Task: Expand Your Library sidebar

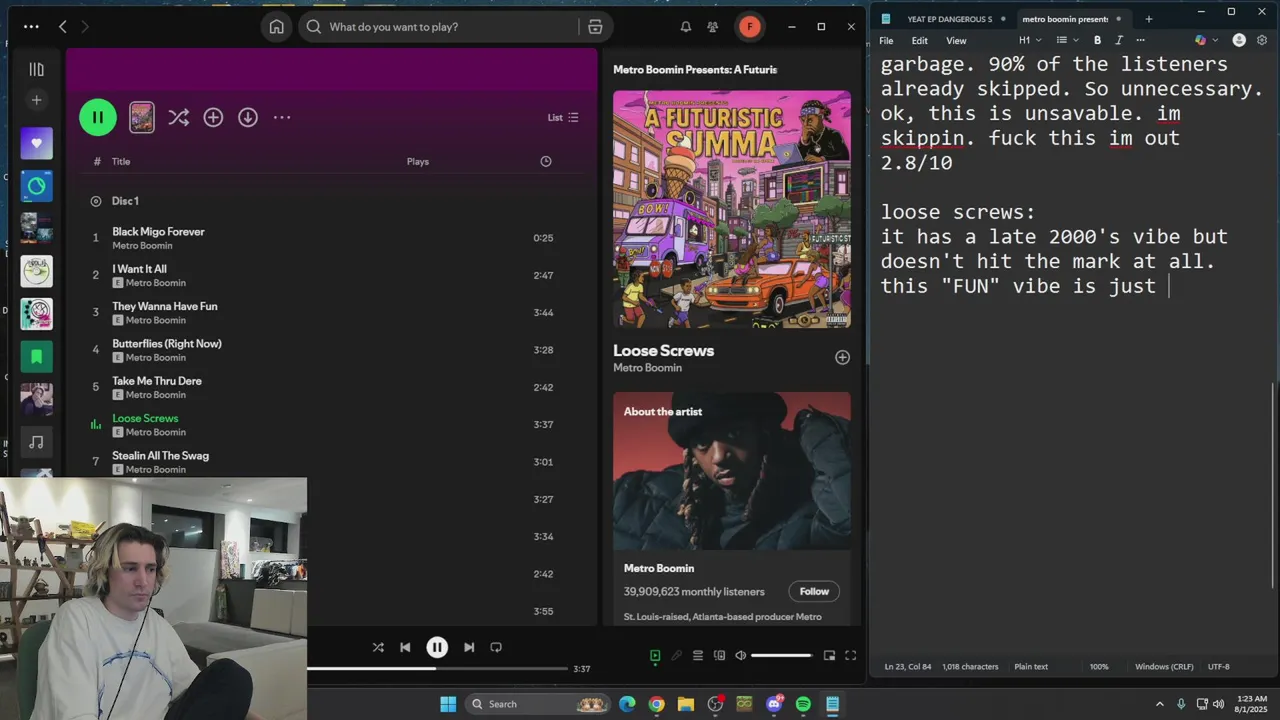Action: [37, 69]
